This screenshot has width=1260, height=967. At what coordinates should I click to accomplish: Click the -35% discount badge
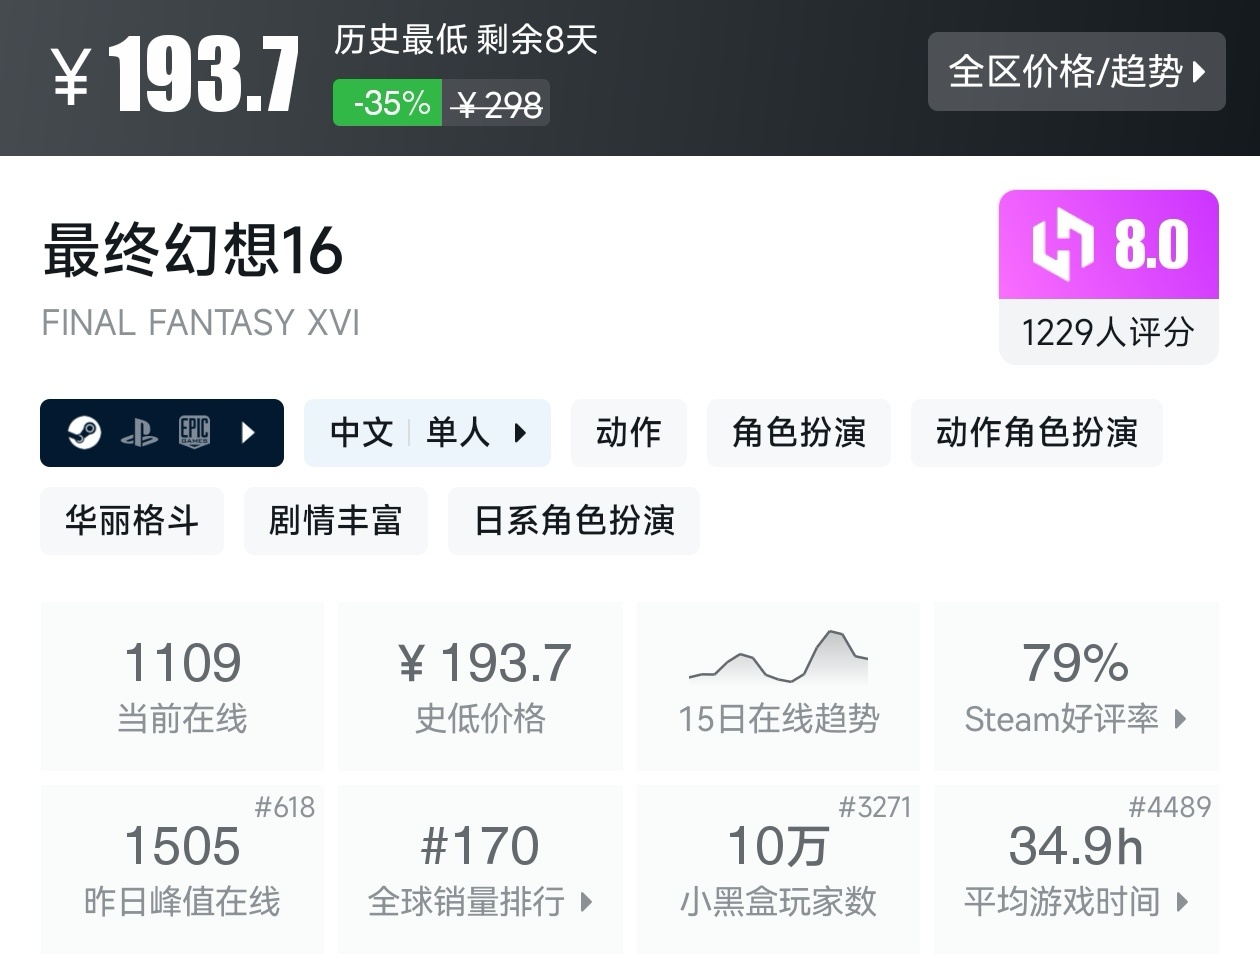point(388,103)
